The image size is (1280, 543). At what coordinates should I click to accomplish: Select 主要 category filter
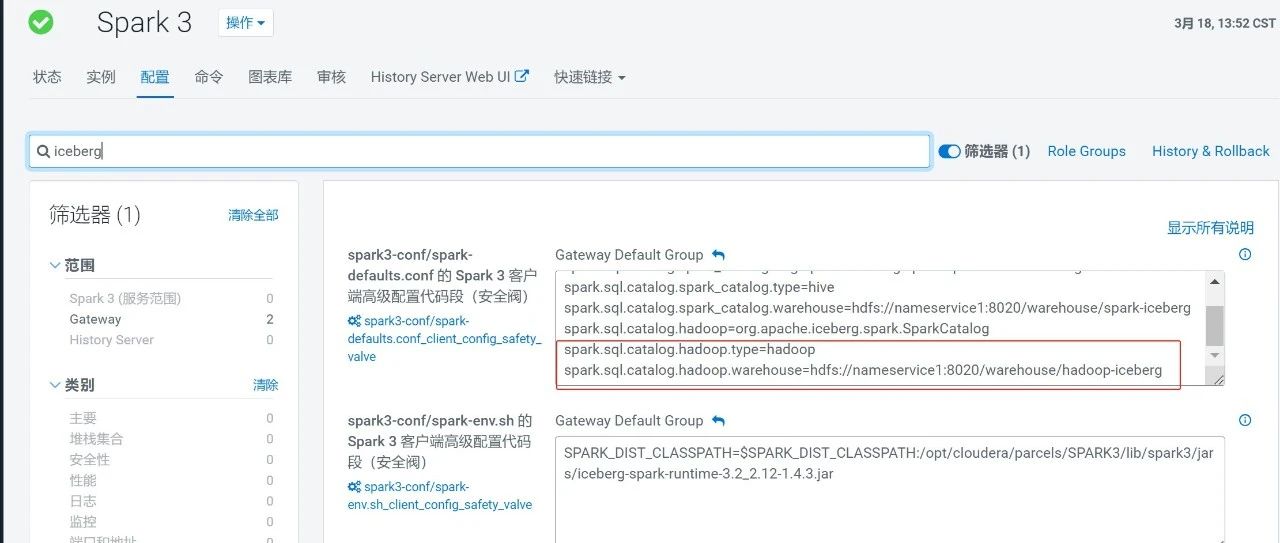pyautogui.click(x=83, y=418)
